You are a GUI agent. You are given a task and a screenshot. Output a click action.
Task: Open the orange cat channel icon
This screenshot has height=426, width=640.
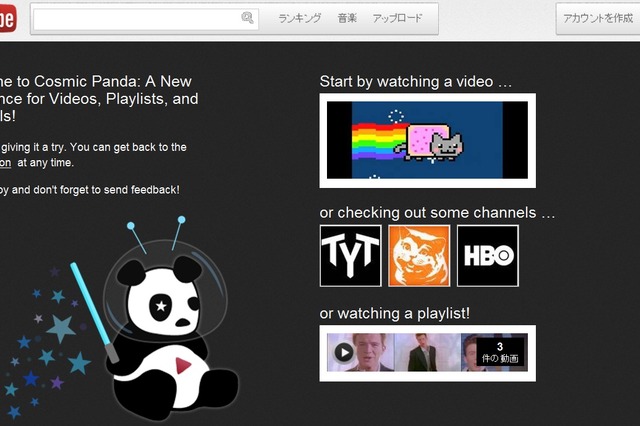[419, 256]
